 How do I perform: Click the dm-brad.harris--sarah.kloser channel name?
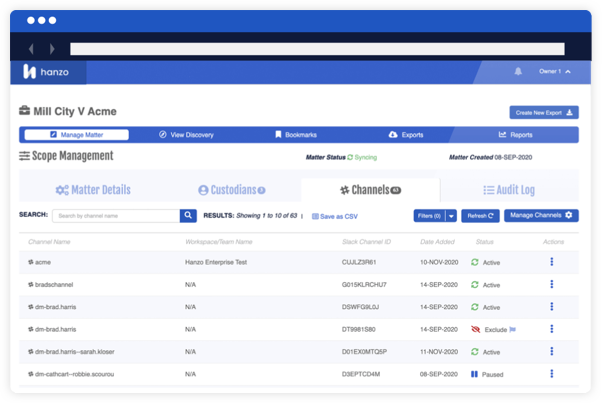click(74, 352)
